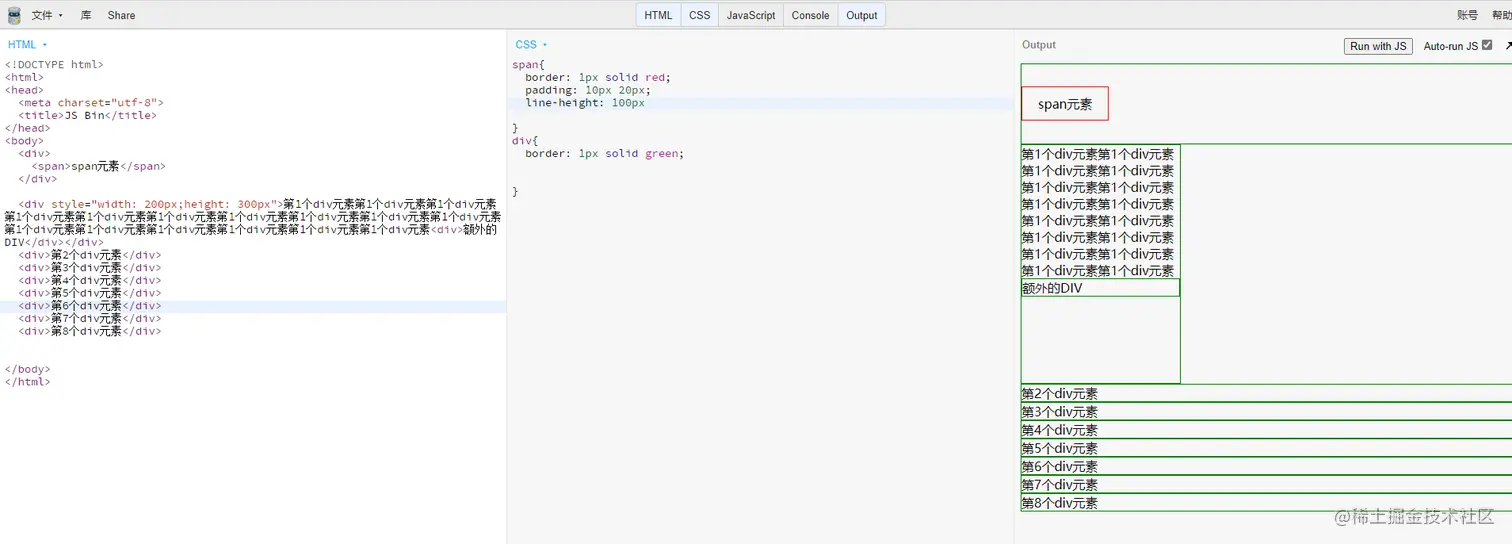Image resolution: width=1512 pixels, height=544 pixels.
Task: Open the 库 menu
Action: 86,15
